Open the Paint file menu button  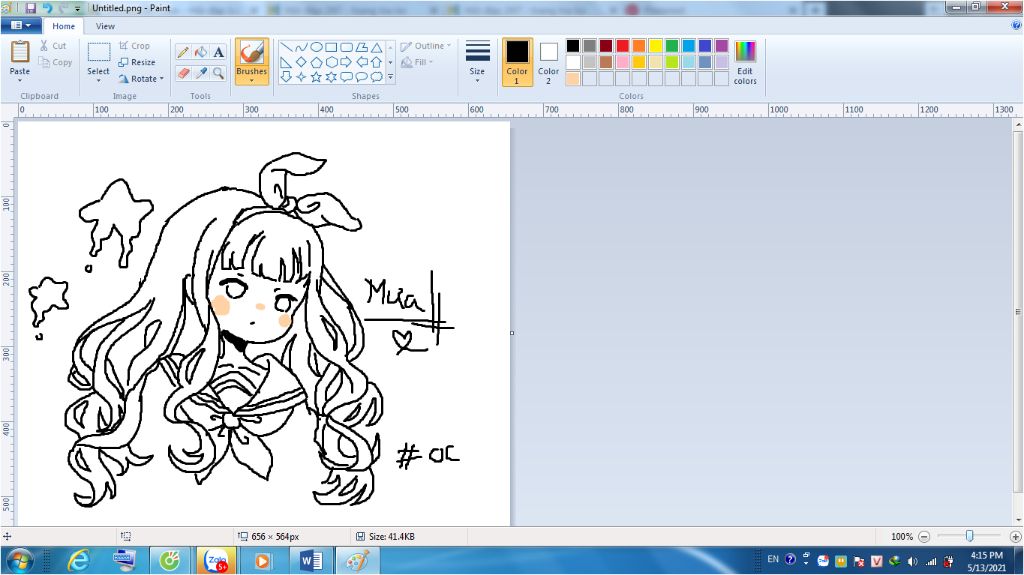[x=21, y=25]
